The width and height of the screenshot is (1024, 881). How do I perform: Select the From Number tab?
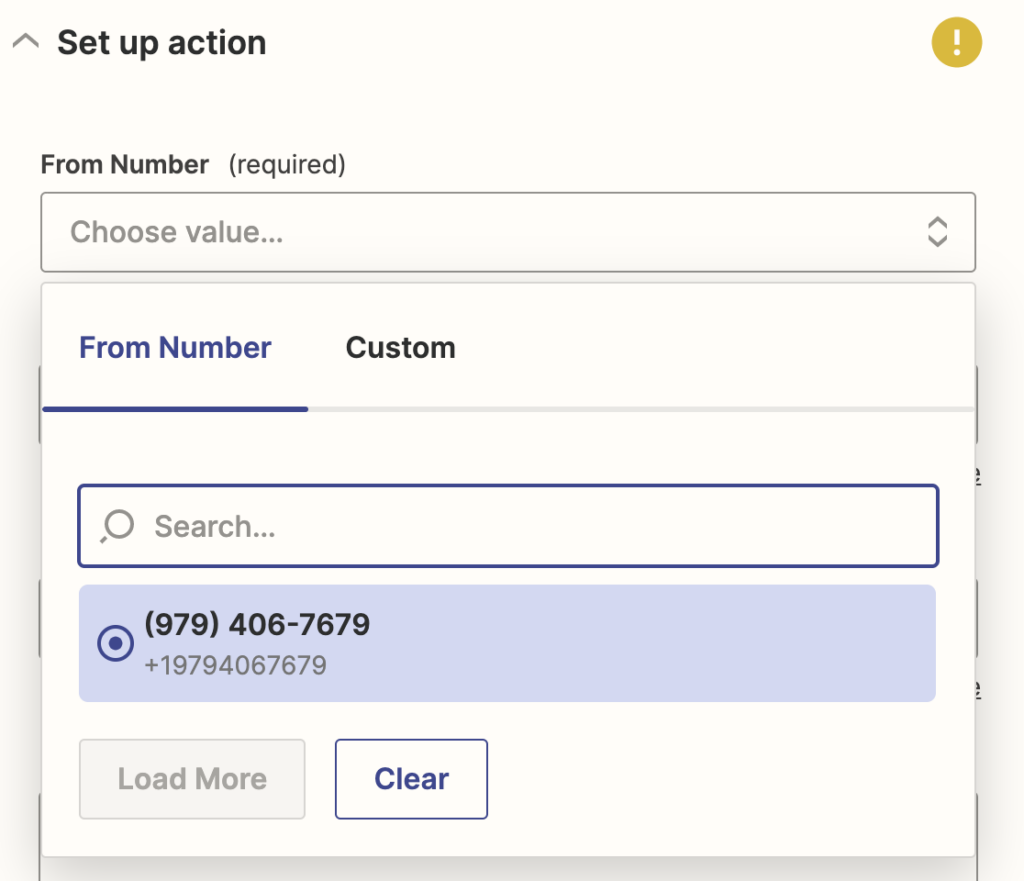point(175,347)
